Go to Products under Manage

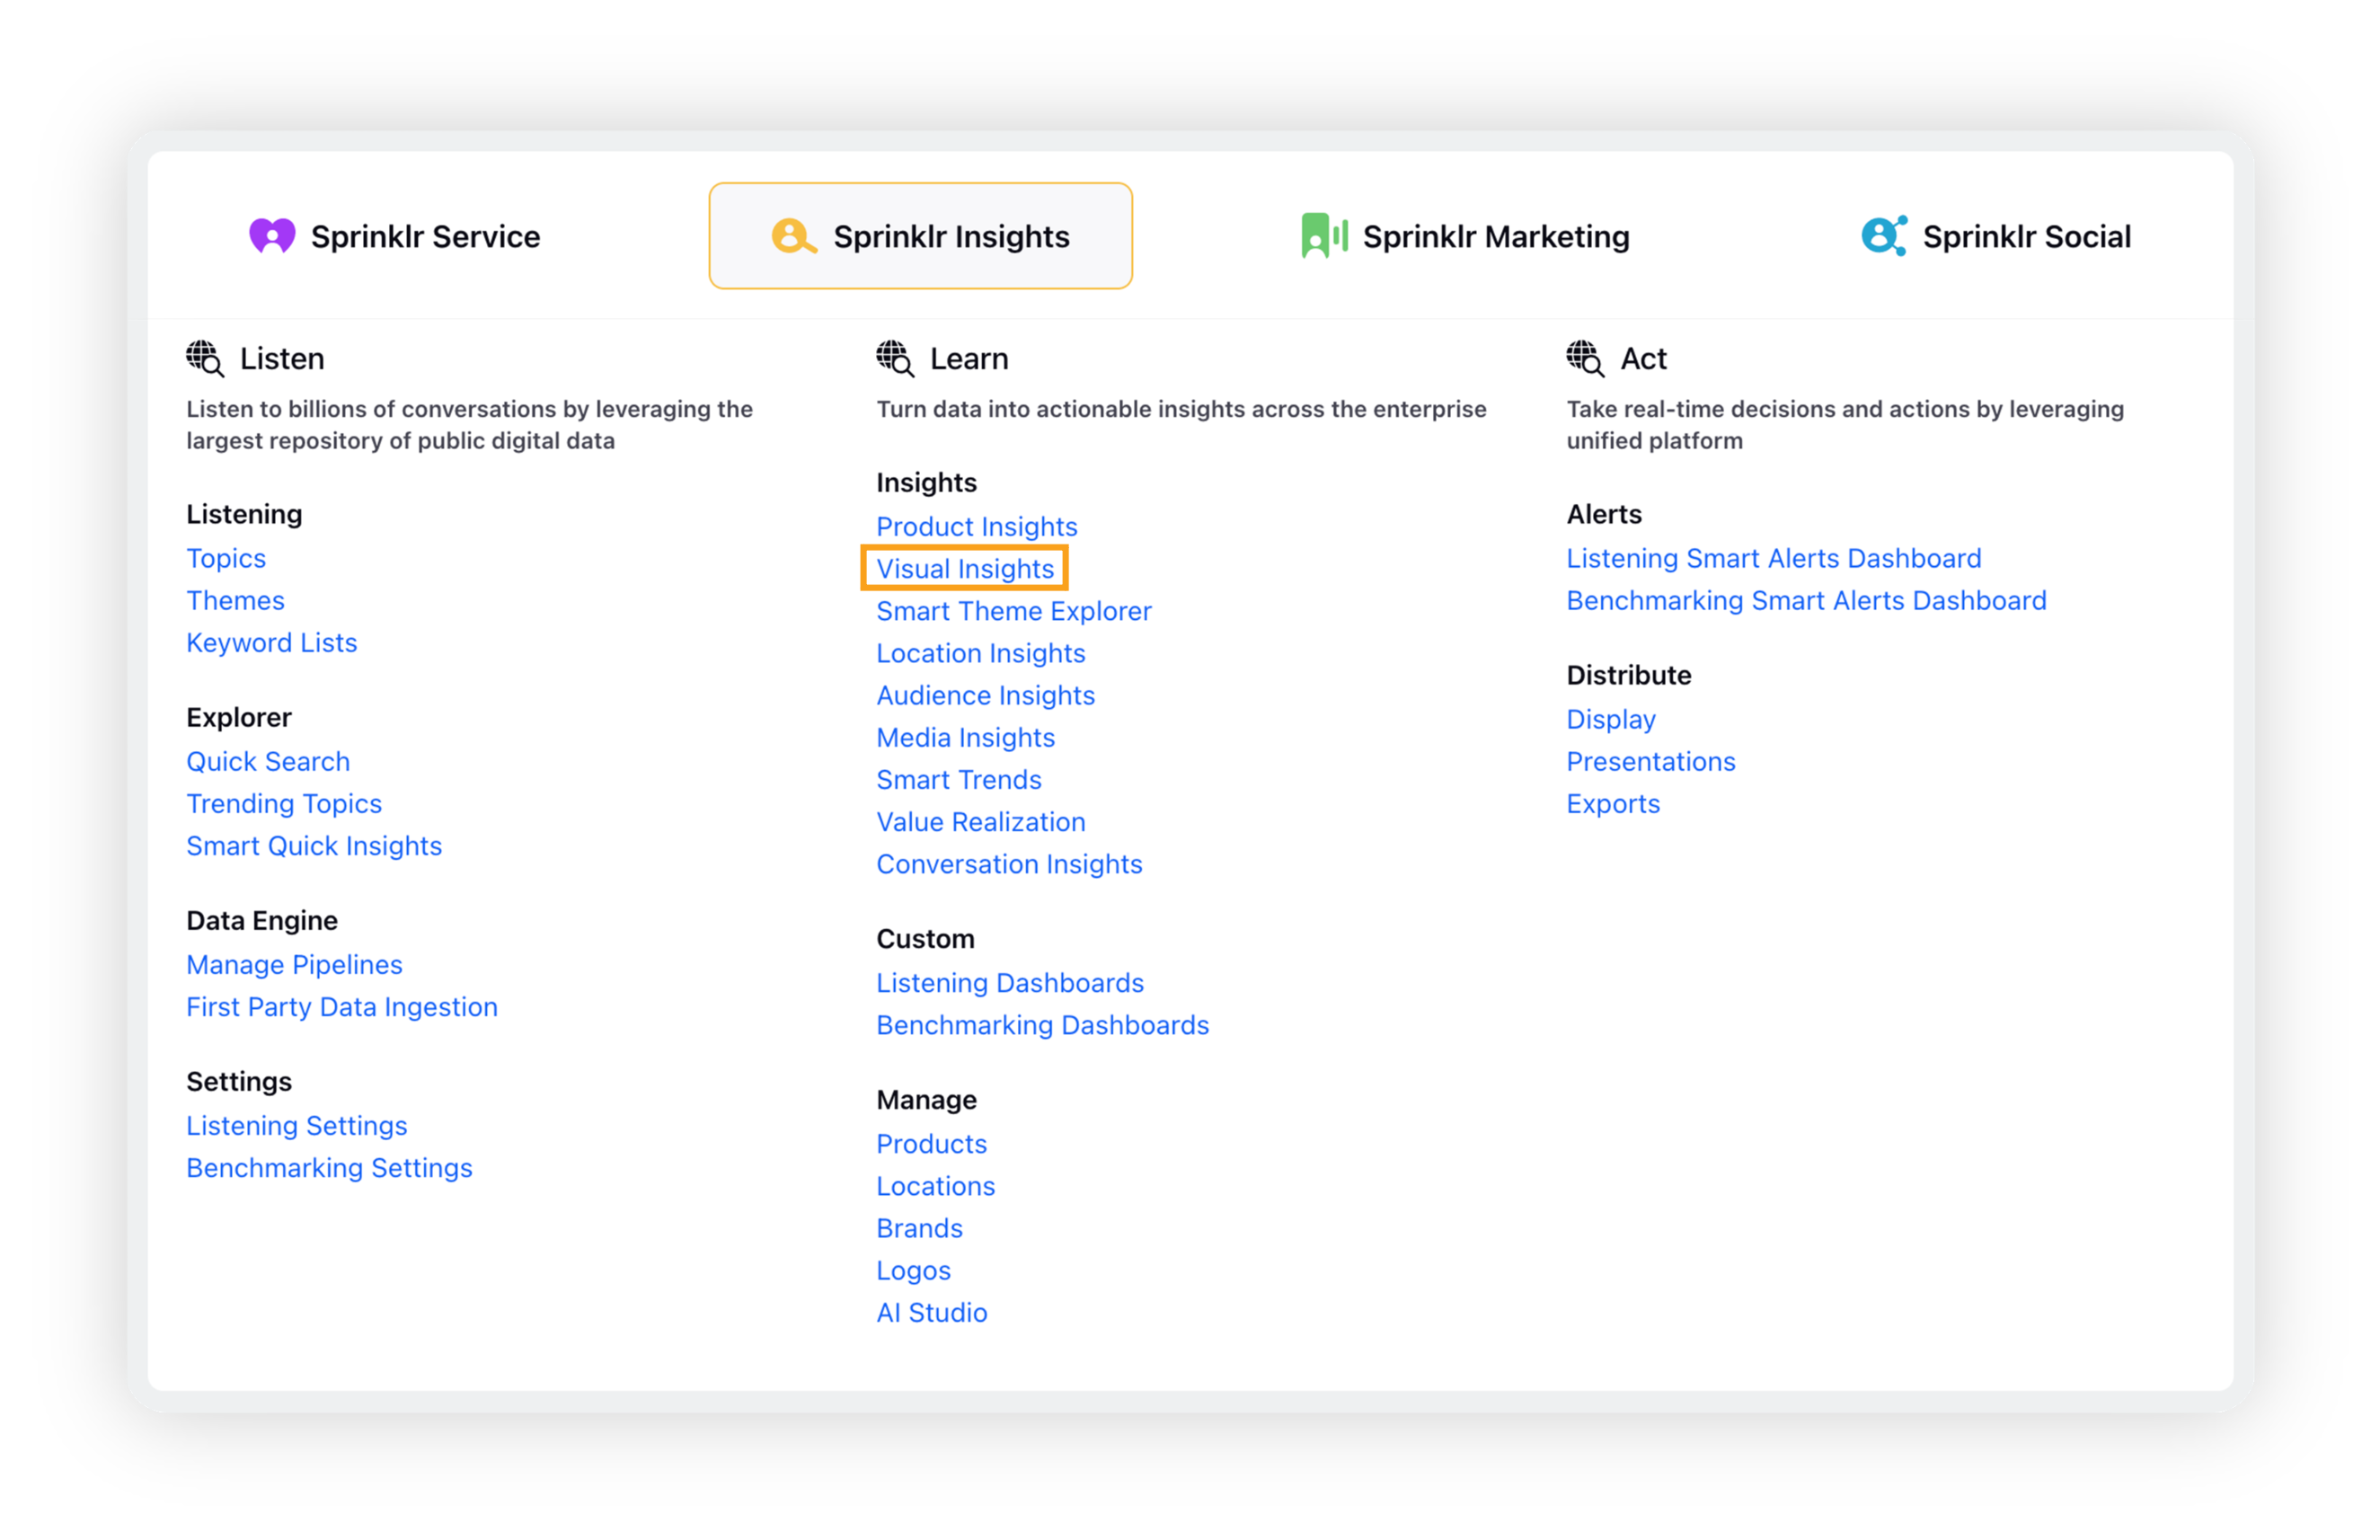point(932,1143)
